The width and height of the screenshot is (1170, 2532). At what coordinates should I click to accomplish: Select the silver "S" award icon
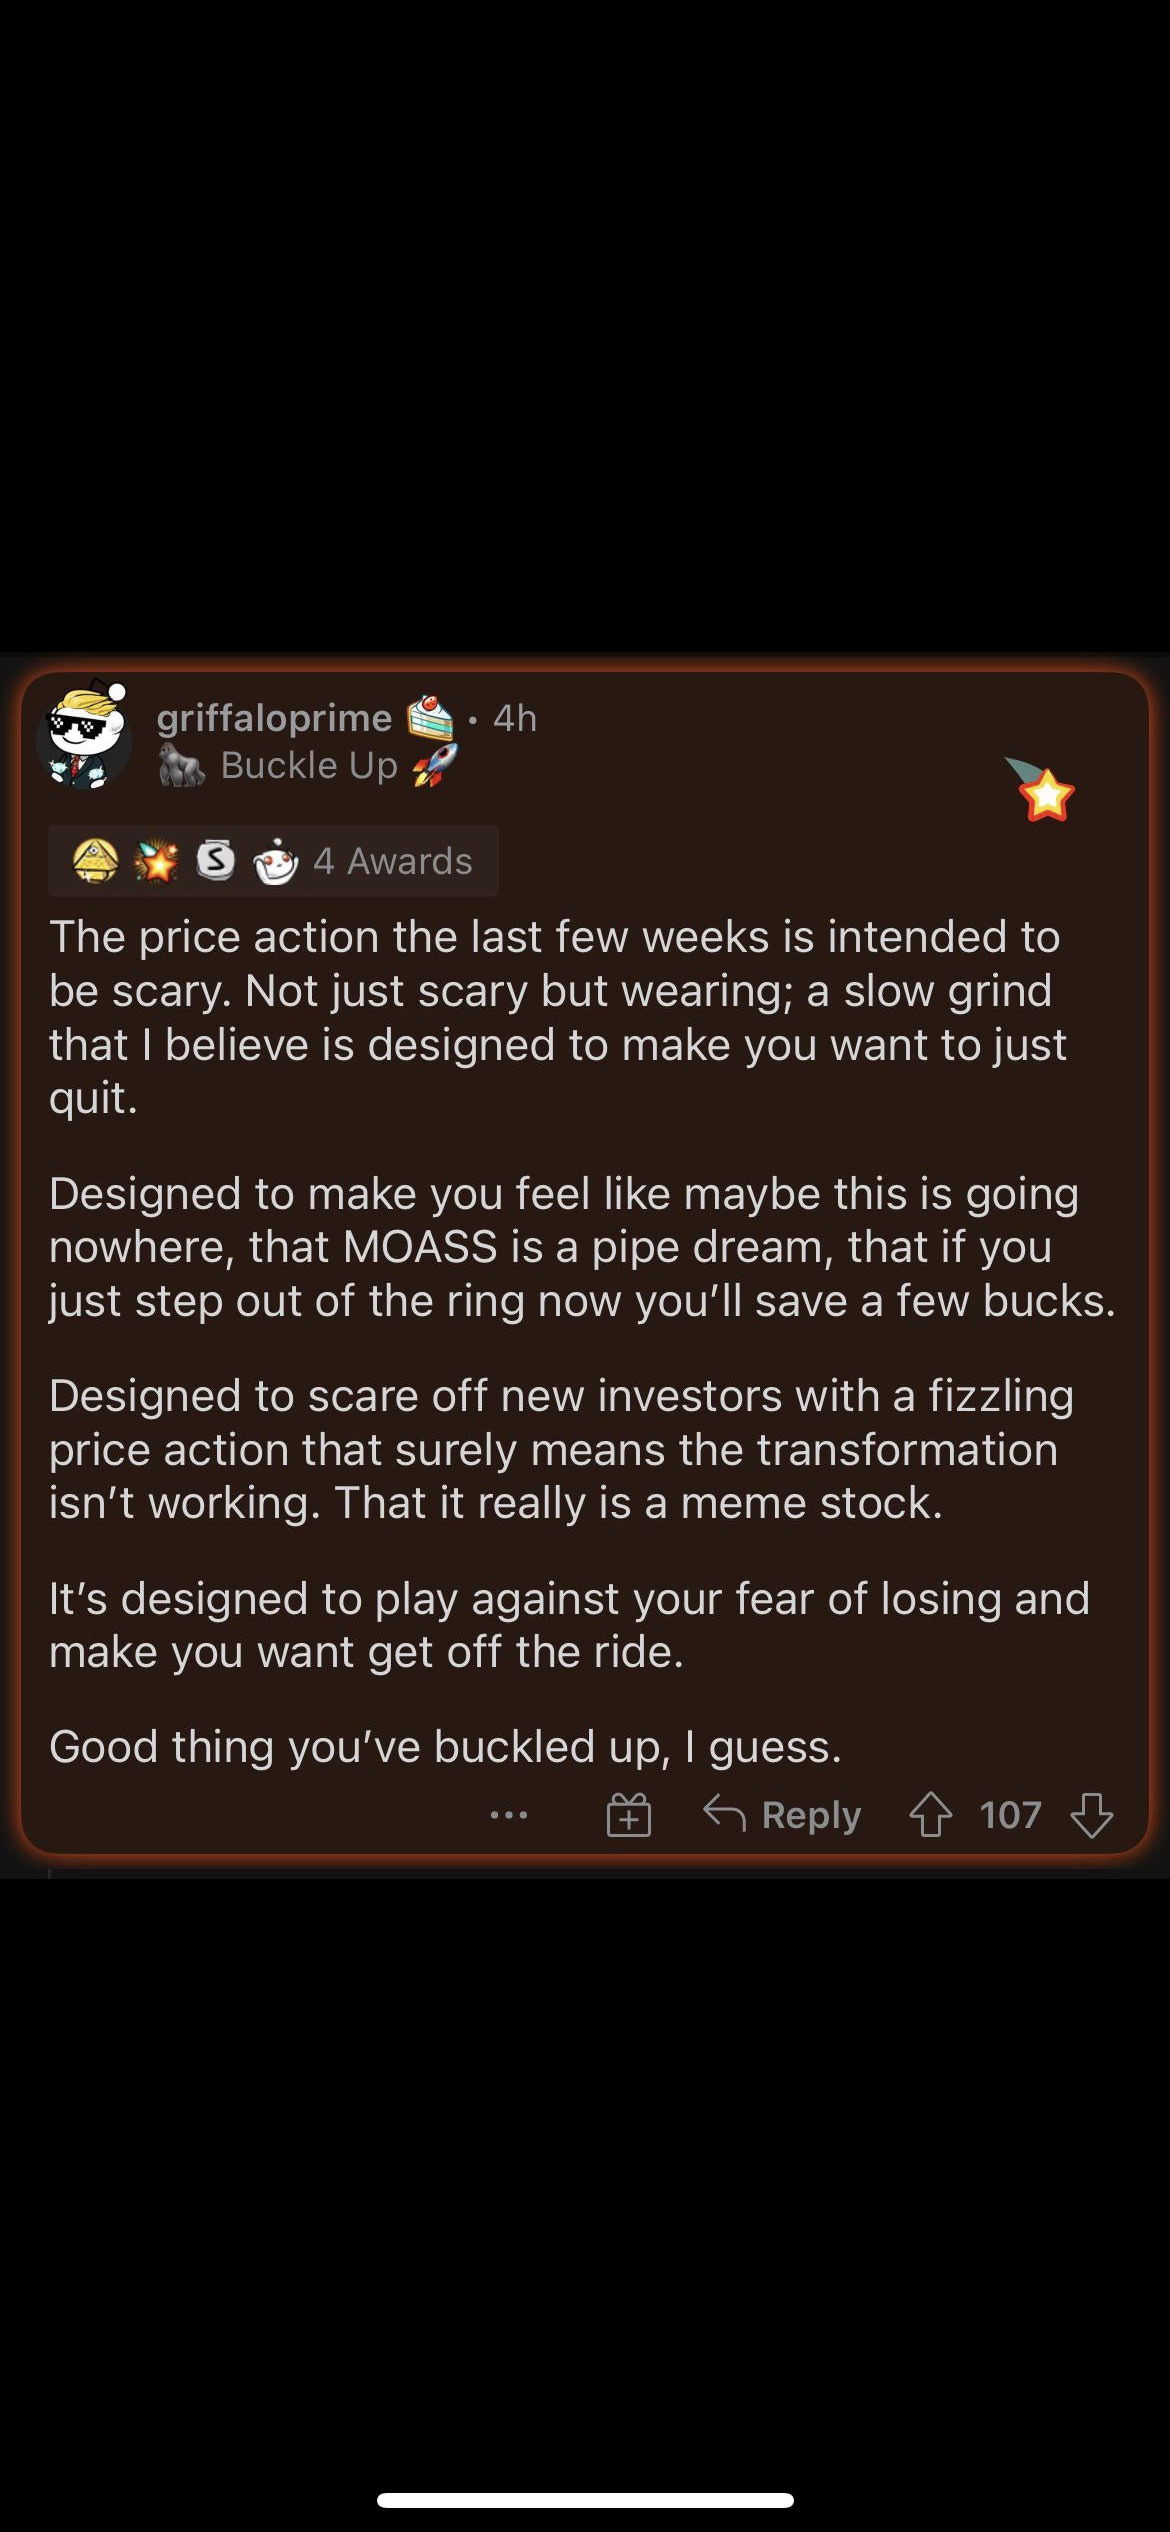tap(216, 860)
